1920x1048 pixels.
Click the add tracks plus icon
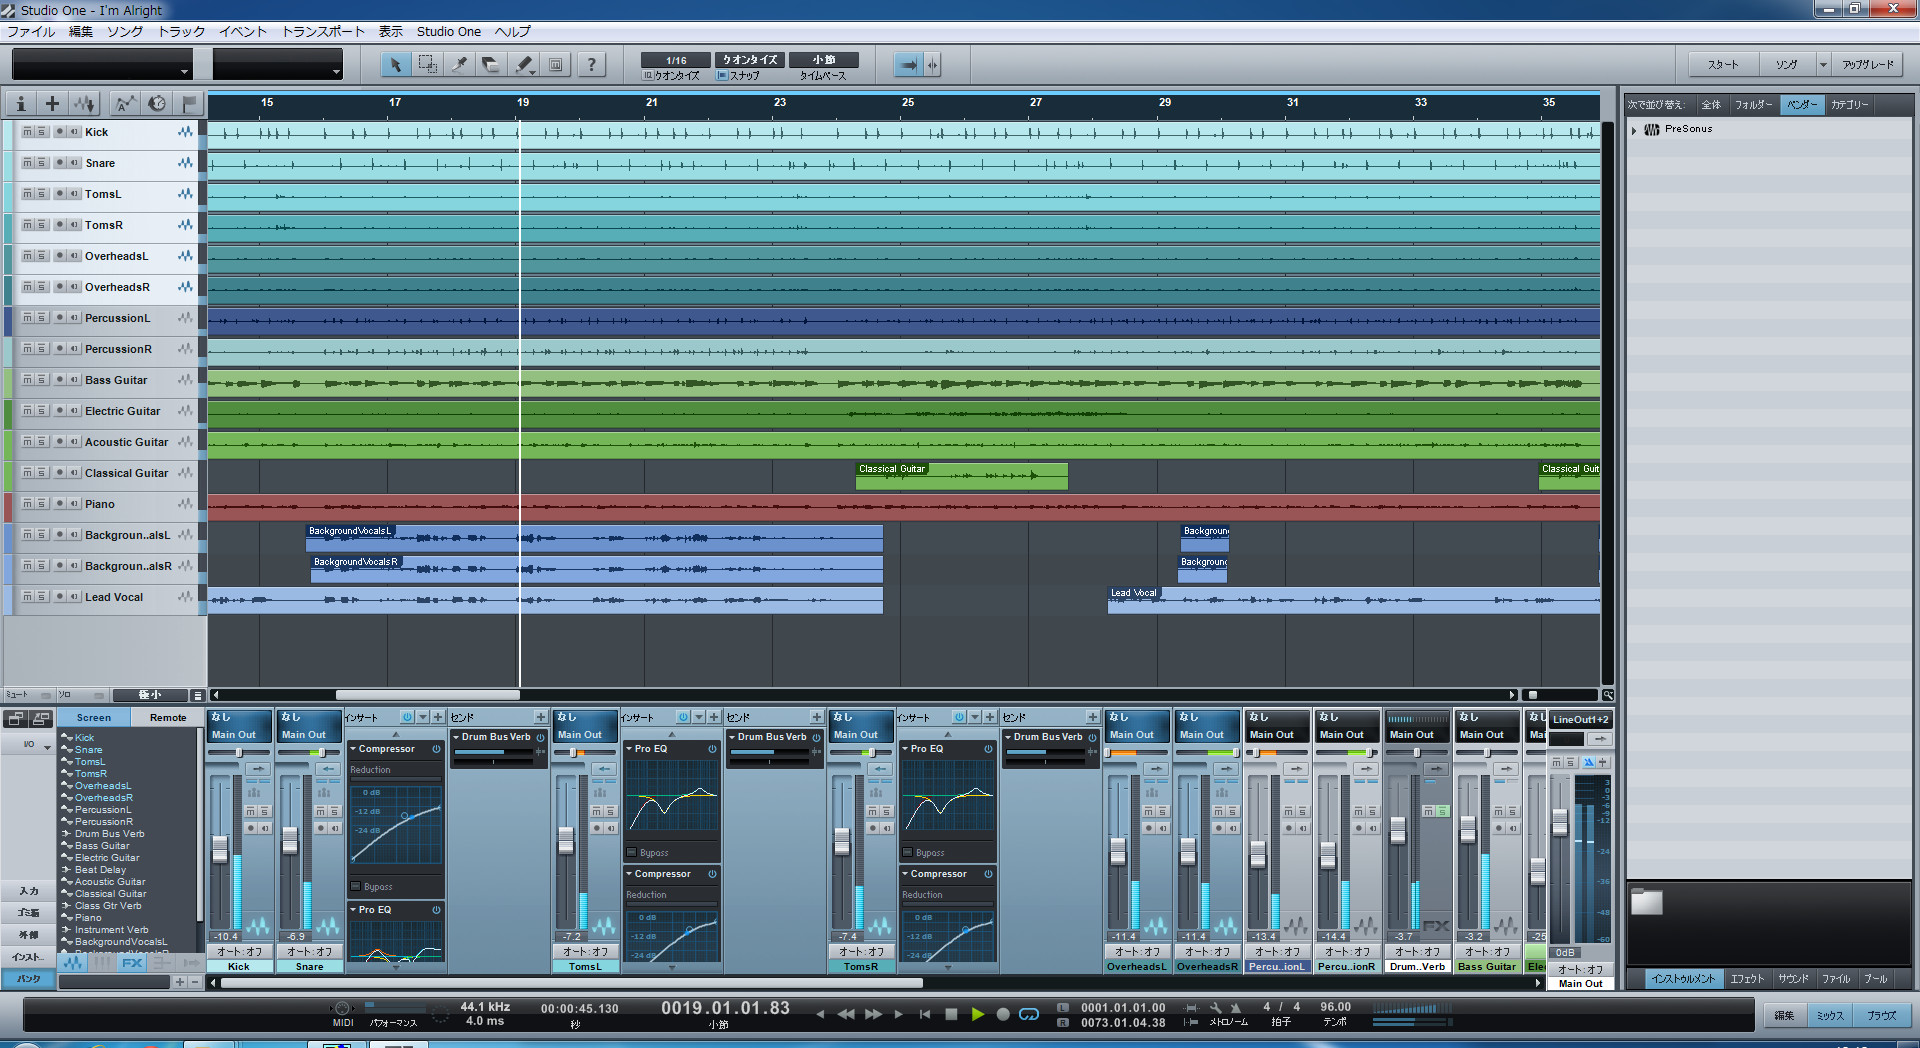point(52,103)
